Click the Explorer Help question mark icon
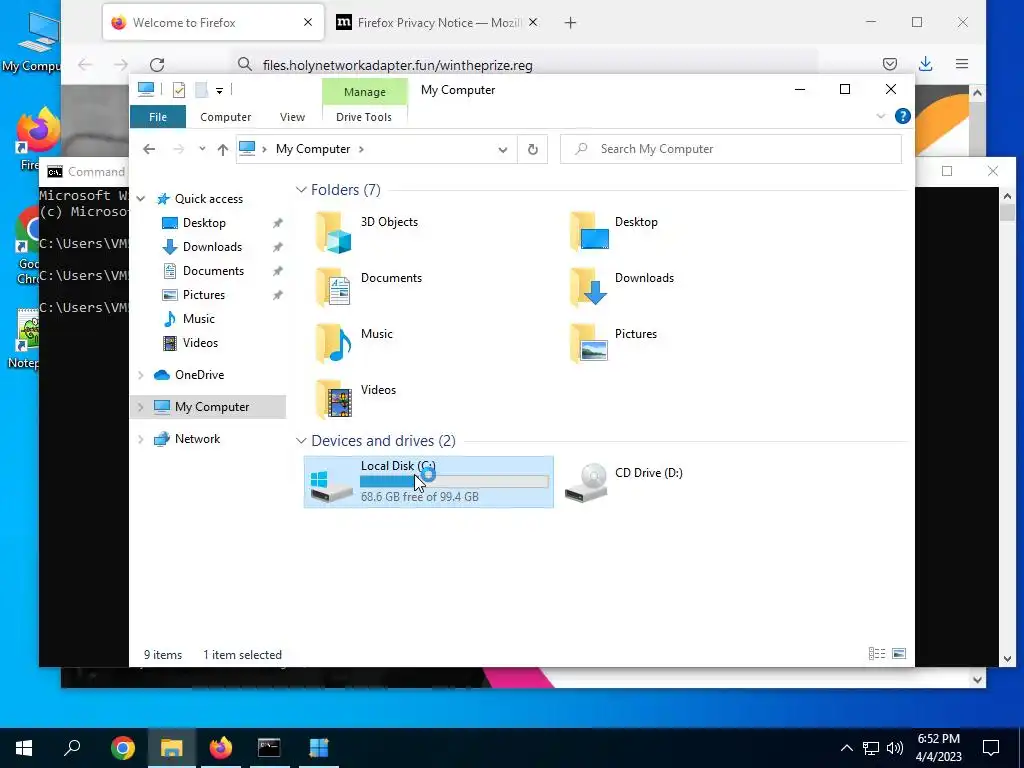The width and height of the screenshot is (1024, 768). point(903,116)
